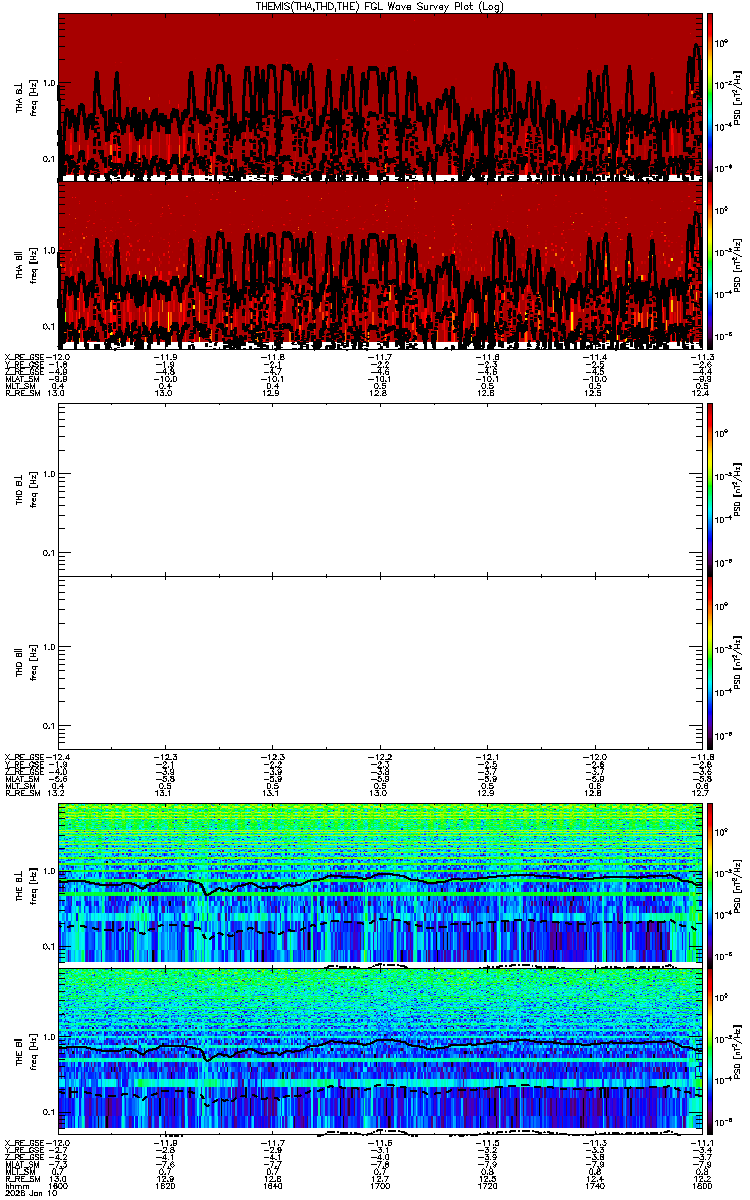Click the PSD [nT²/Hz] label beside THD B-perpendicular color bar

pos(738,491)
